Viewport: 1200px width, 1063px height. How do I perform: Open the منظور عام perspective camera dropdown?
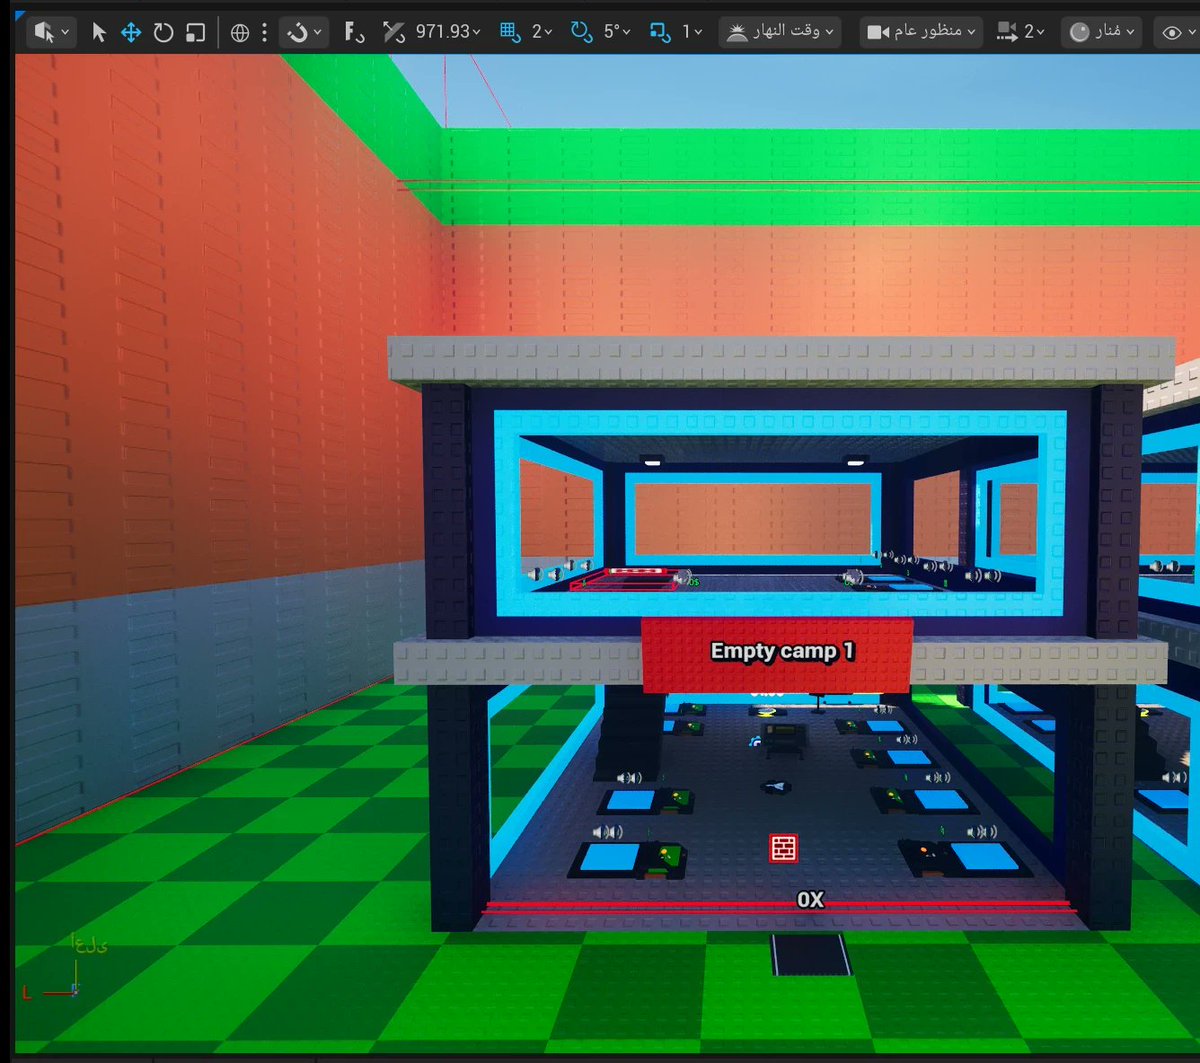[x=921, y=32]
